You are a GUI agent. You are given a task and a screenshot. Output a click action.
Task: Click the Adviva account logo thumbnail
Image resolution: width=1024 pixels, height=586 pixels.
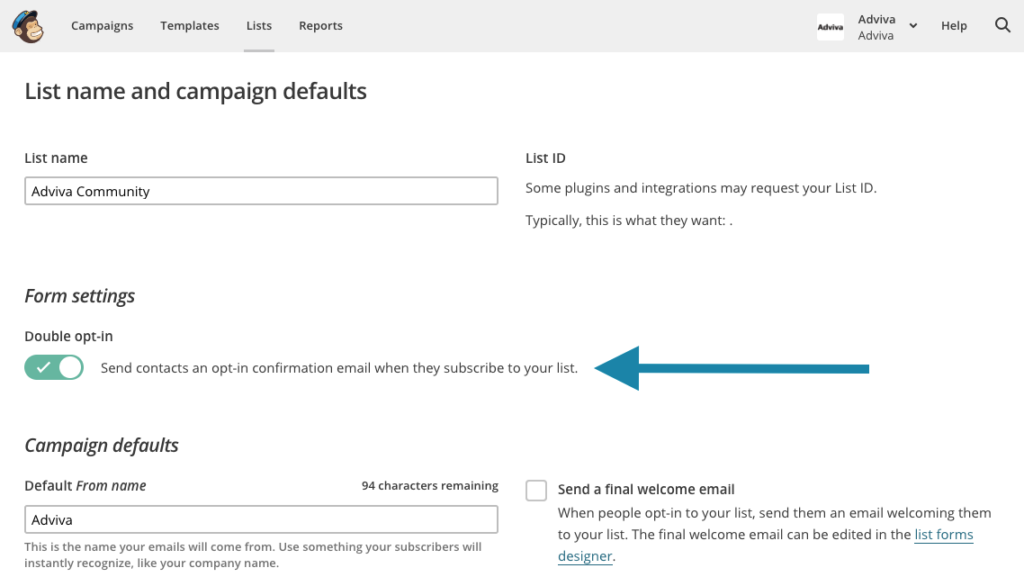tap(830, 27)
